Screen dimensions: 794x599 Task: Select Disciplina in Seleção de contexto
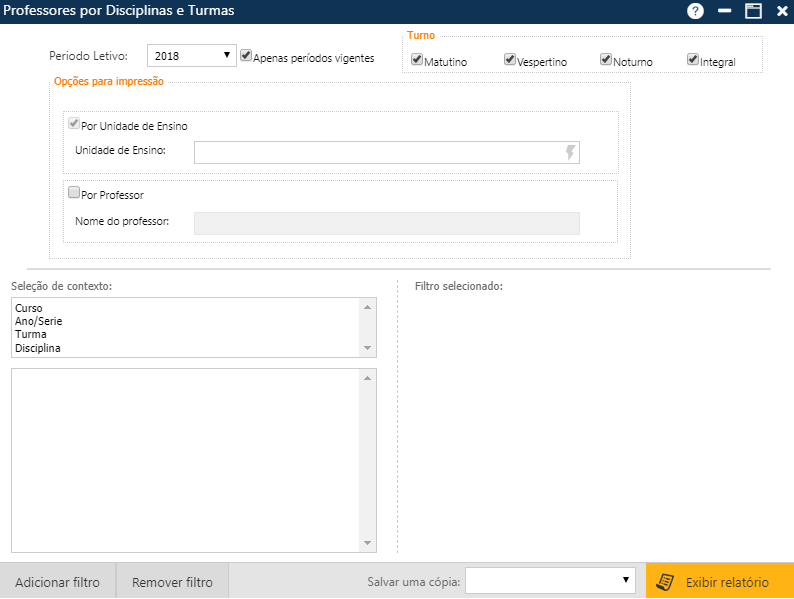pyautogui.click(x=39, y=348)
